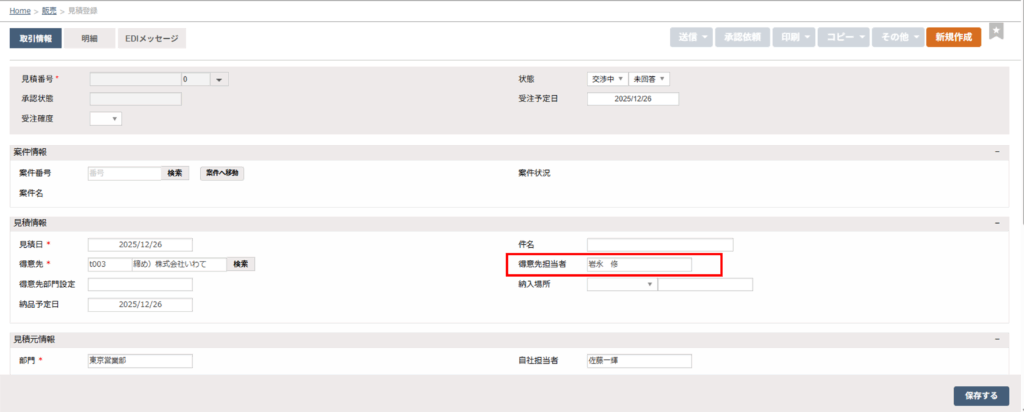The width and height of the screenshot is (1024, 412).
Task: Go to Home breadcrumb link
Action: [x=20, y=9]
